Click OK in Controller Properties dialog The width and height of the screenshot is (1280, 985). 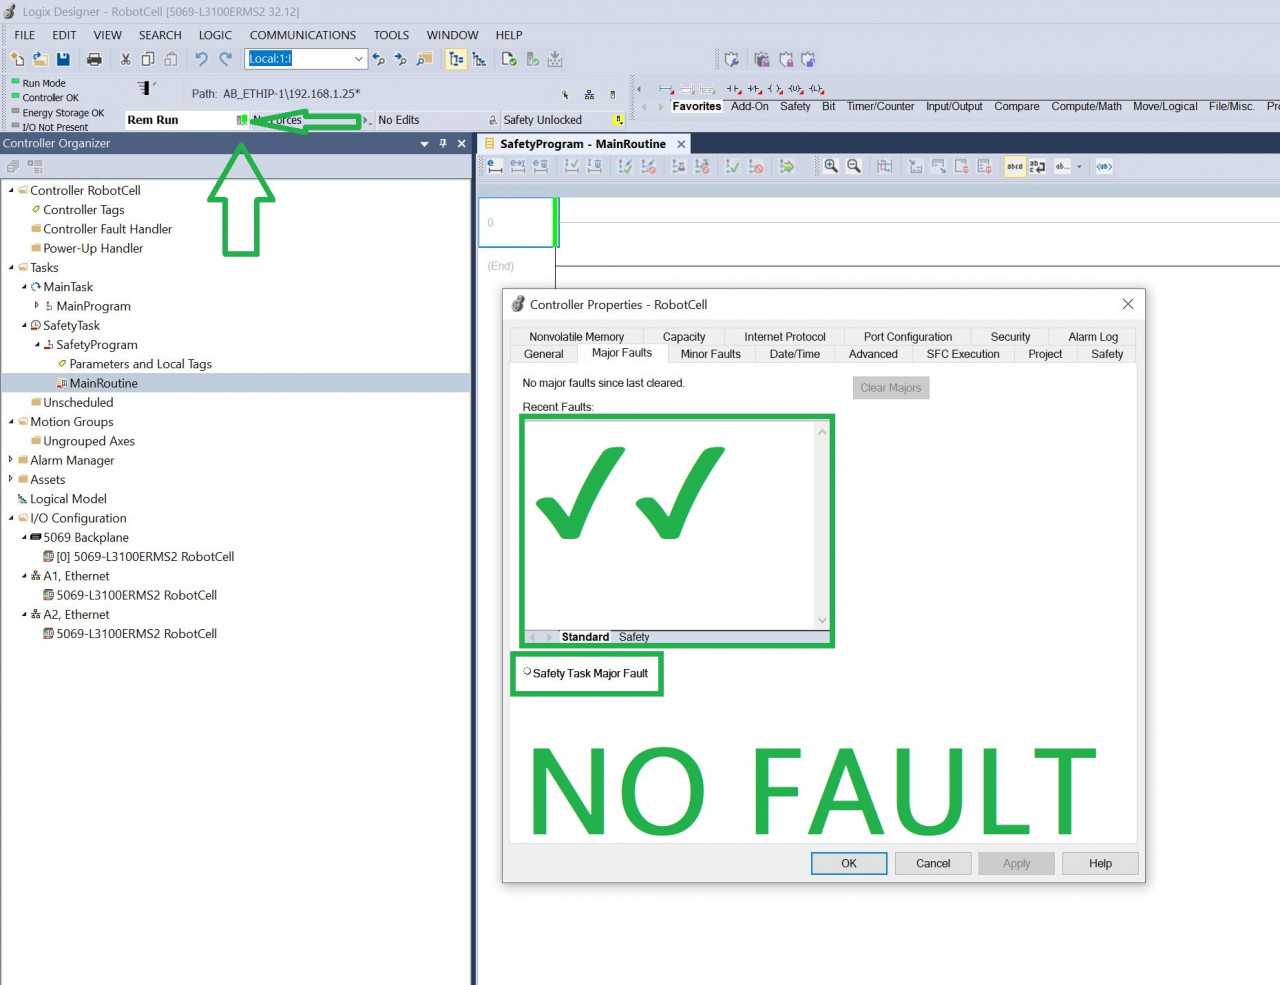(x=849, y=864)
